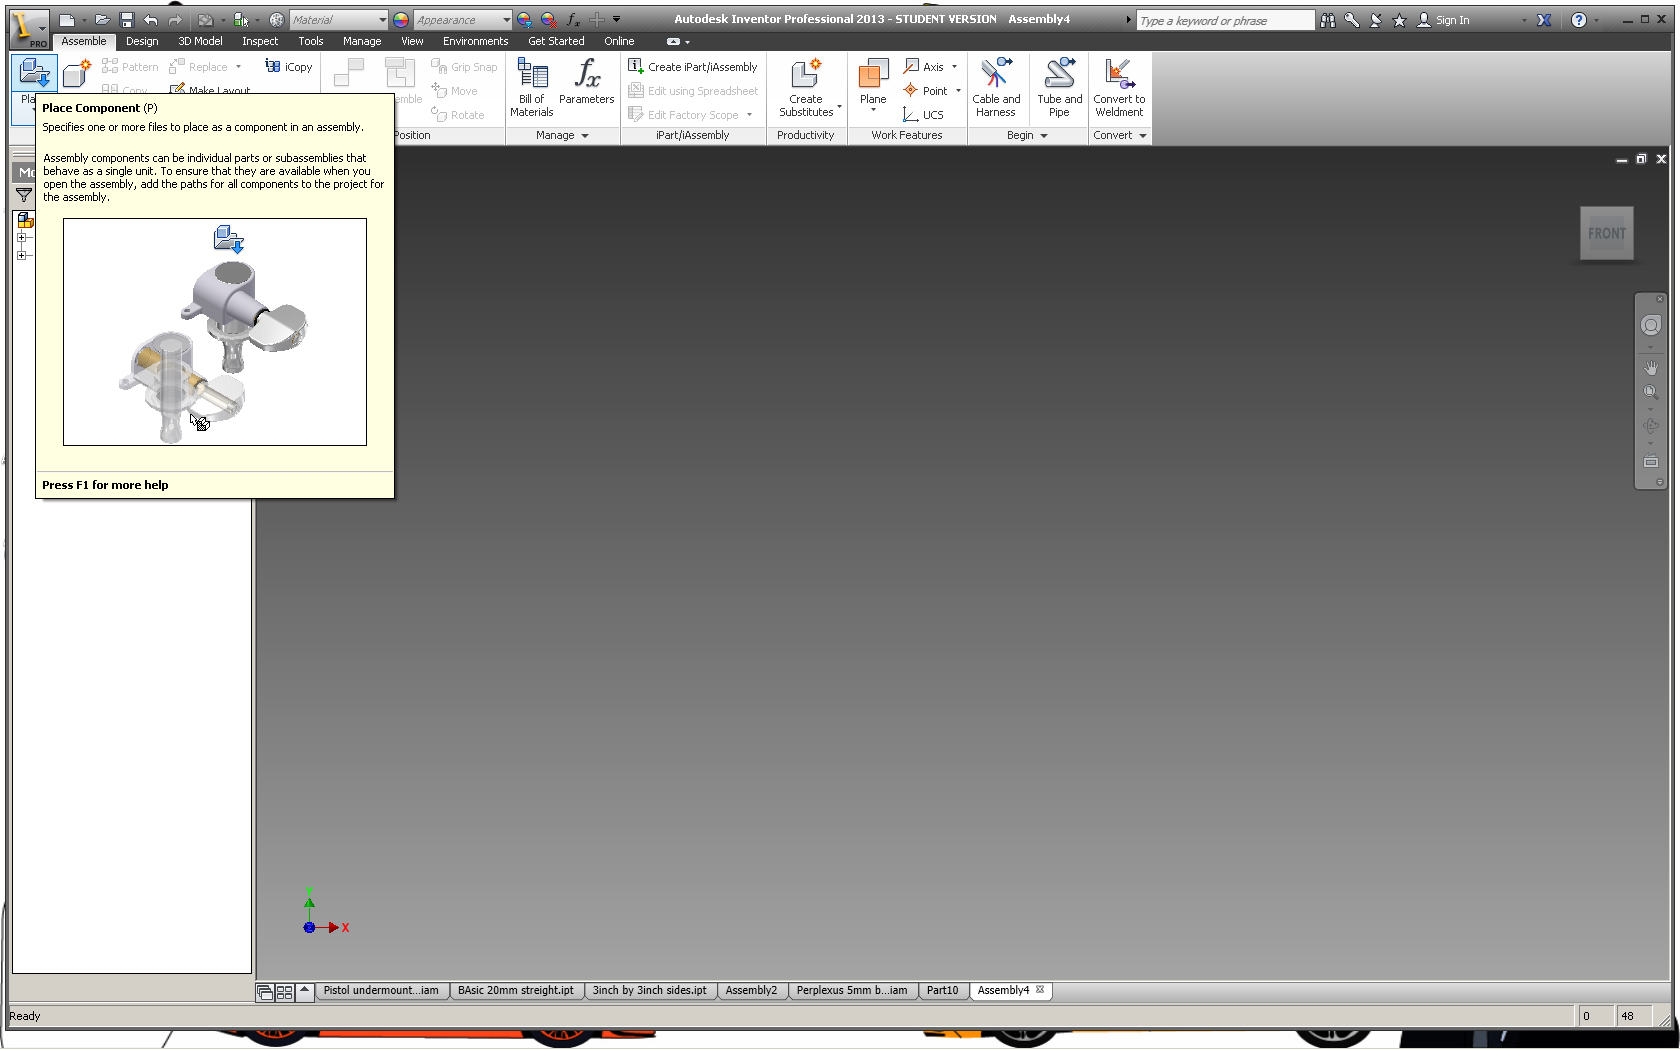This screenshot has height=1050, width=1680.
Task: Open the fx Parameters dialog
Action: pyautogui.click(x=587, y=82)
